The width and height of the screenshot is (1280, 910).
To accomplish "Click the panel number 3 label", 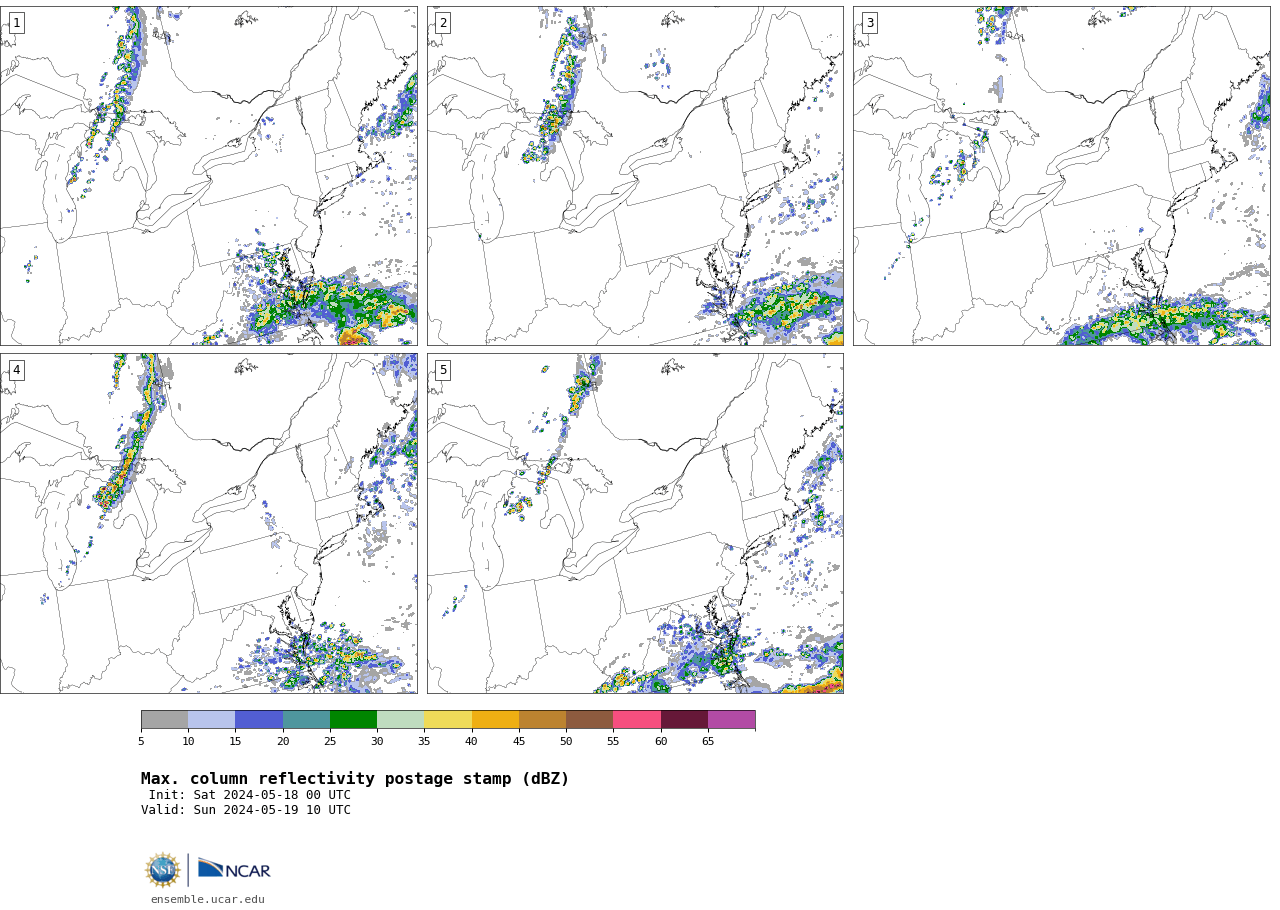I will tap(869, 23).
